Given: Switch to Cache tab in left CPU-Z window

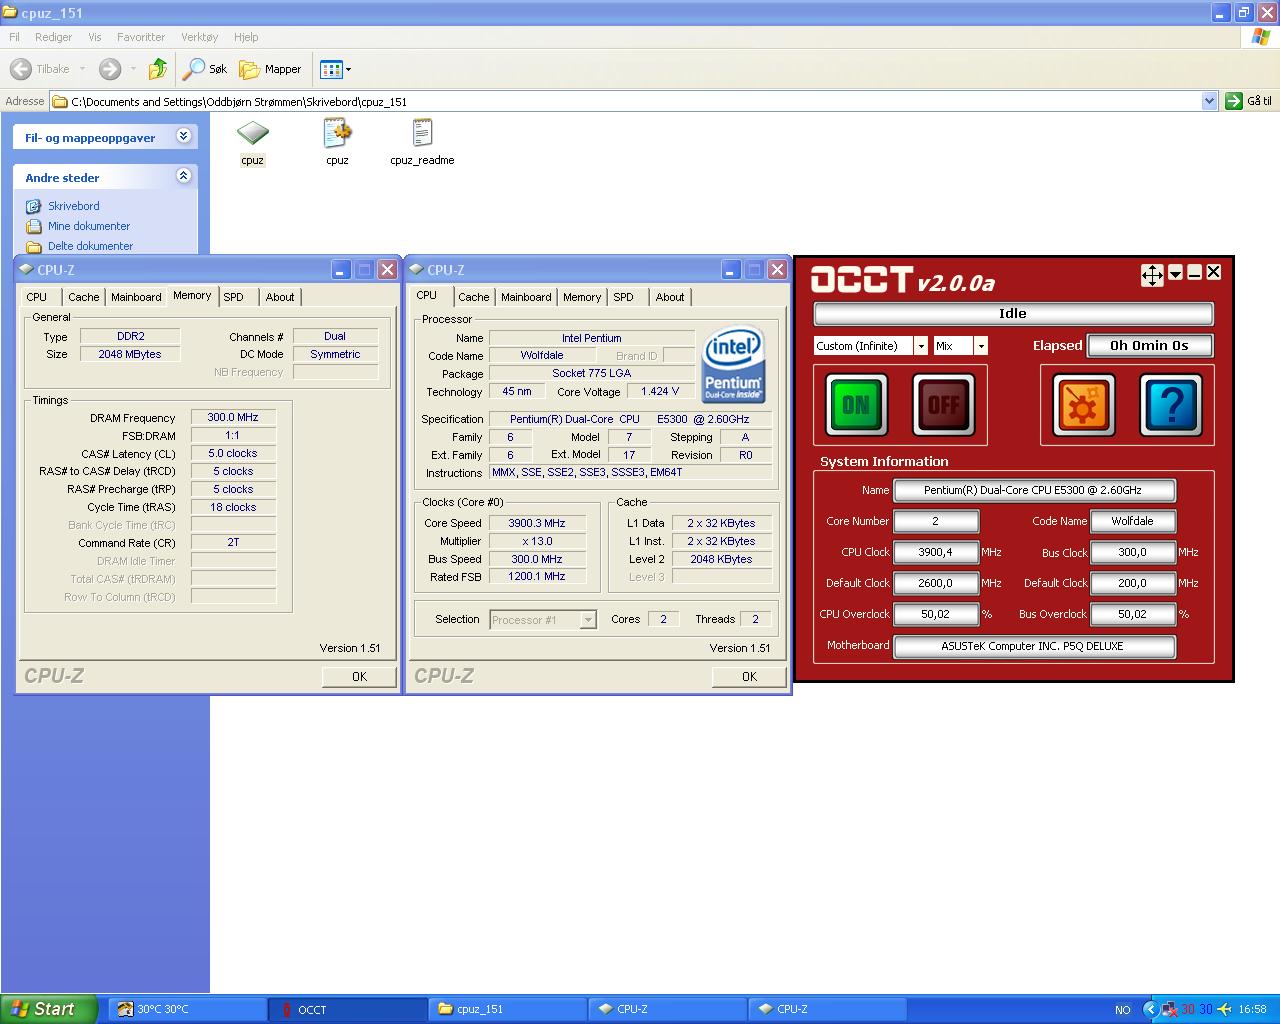Looking at the screenshot, I should click(x=84, y=297).
